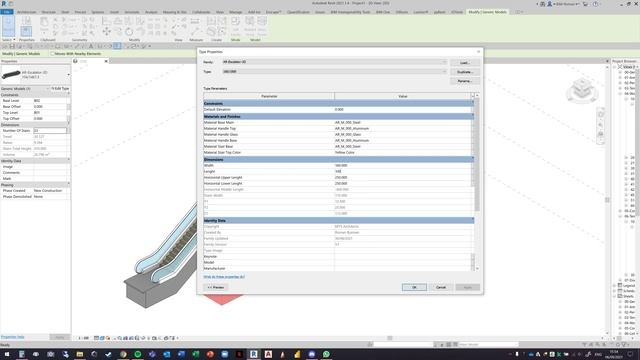Click Edit Type in Properties palette
Viewport: 640px width, 360px height.
(x=60, y=89)
